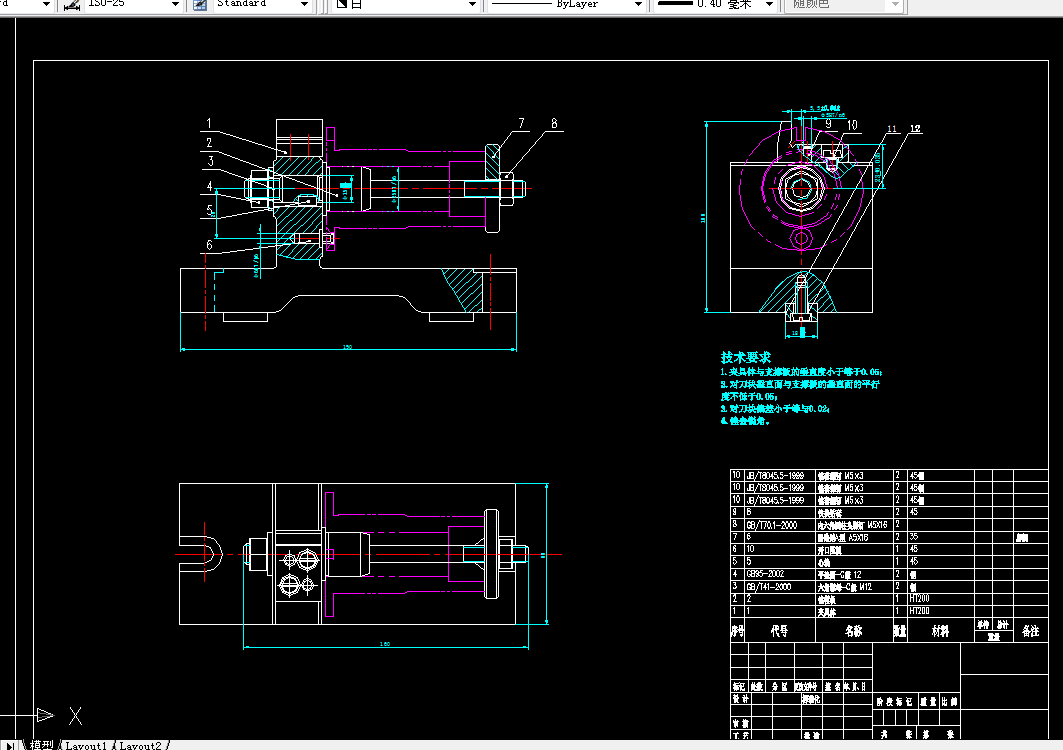The height and width of the screenshot is (750, 1063).
Task: Select technical requirement line 3 ending in 0.02
Action: (775, 409)
